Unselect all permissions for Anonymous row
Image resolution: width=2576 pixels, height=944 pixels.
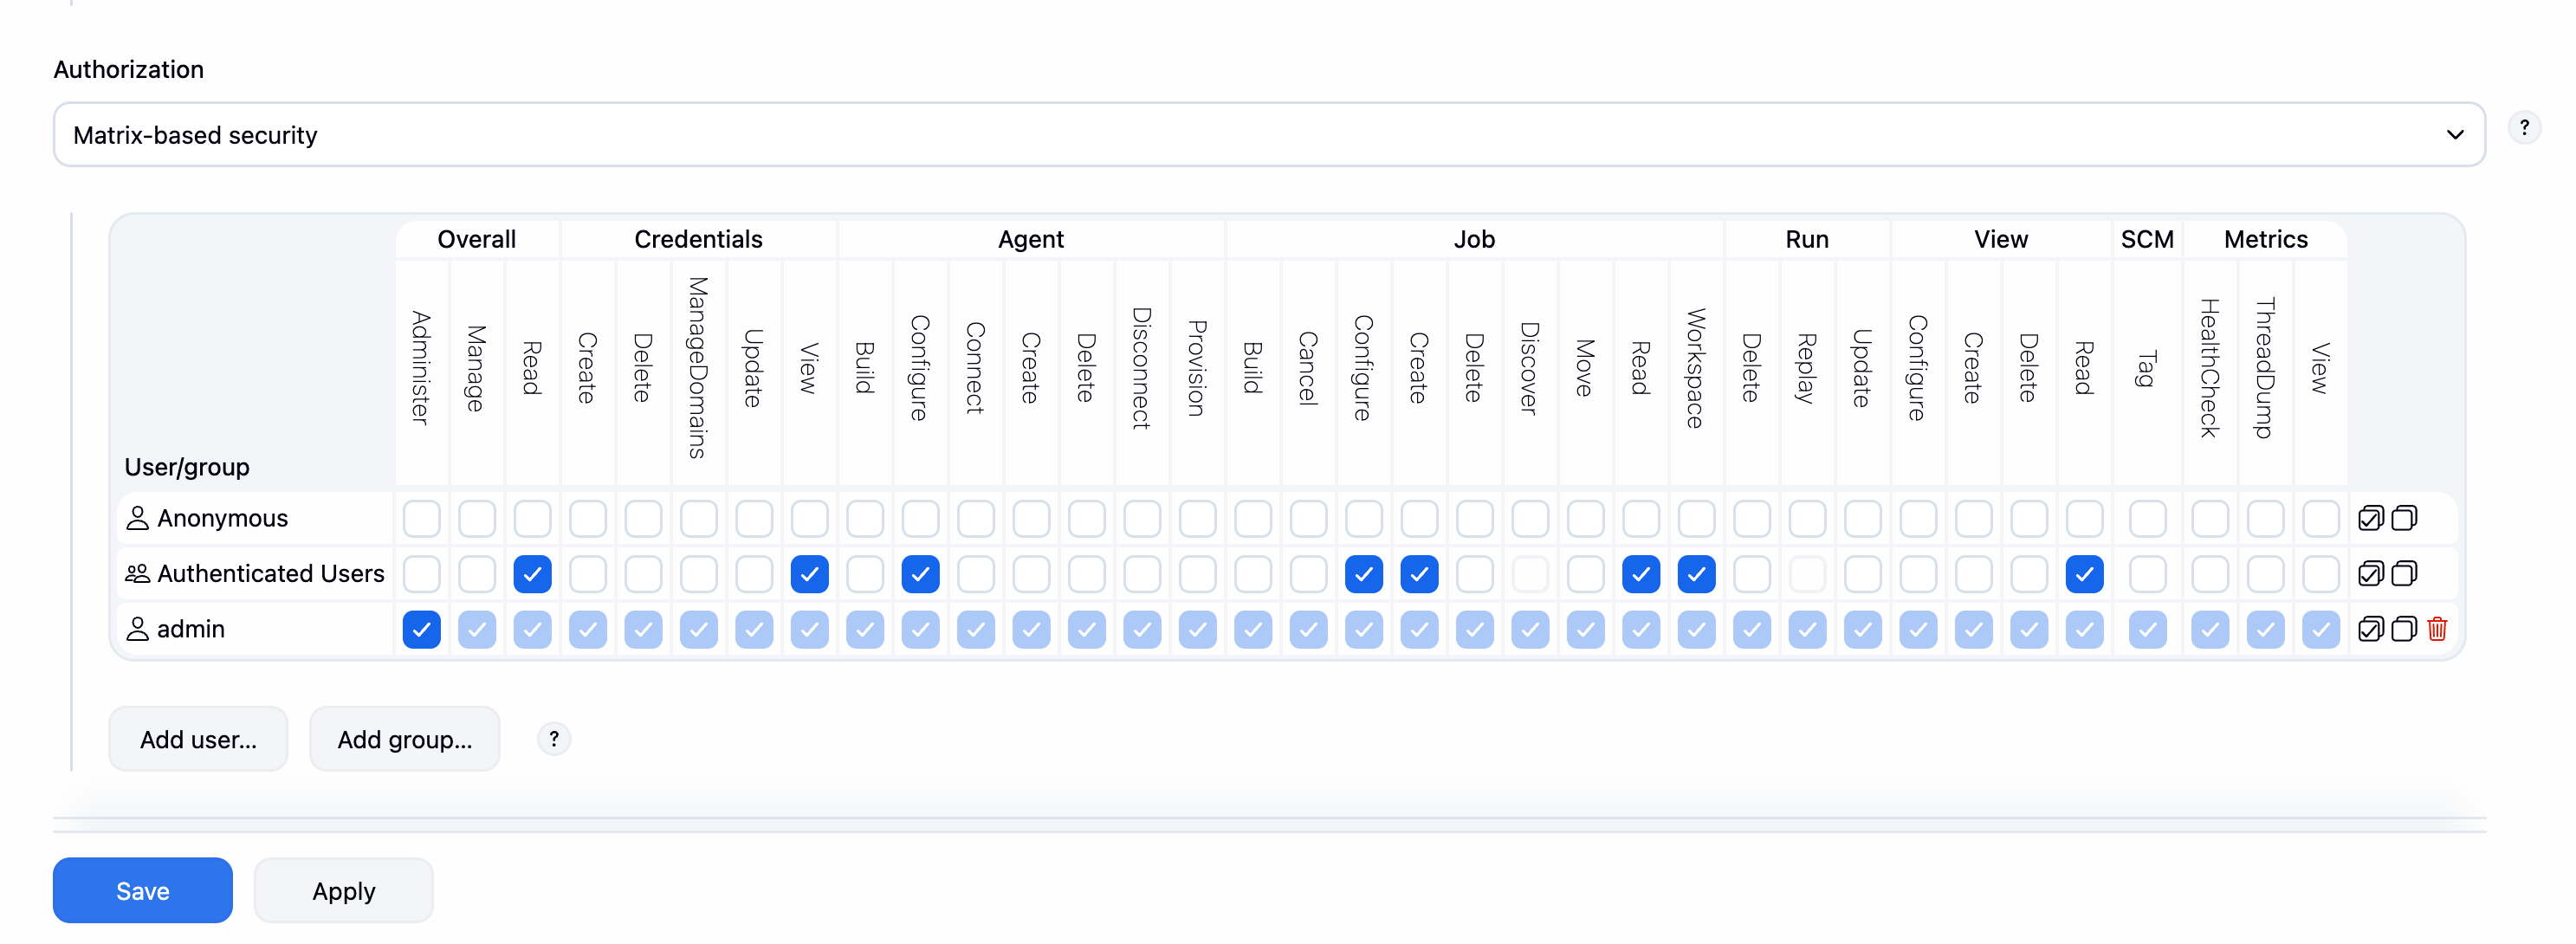tap(2404, 518)
